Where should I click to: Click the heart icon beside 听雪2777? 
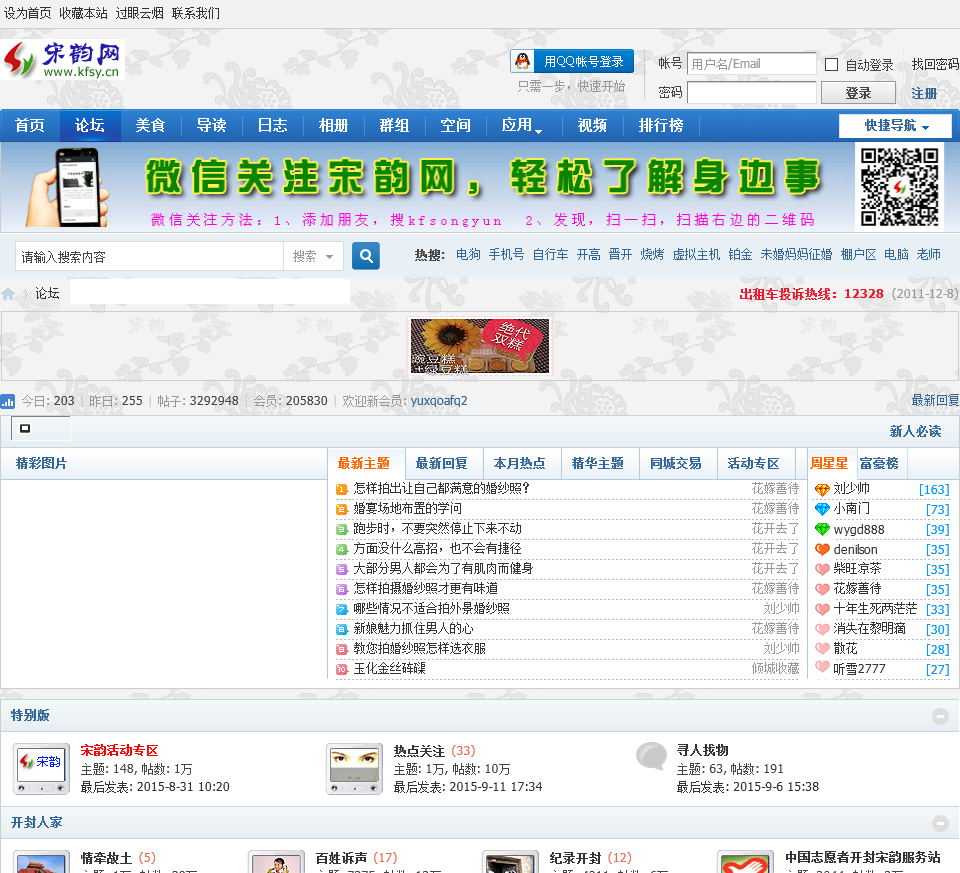click(822, 667)
